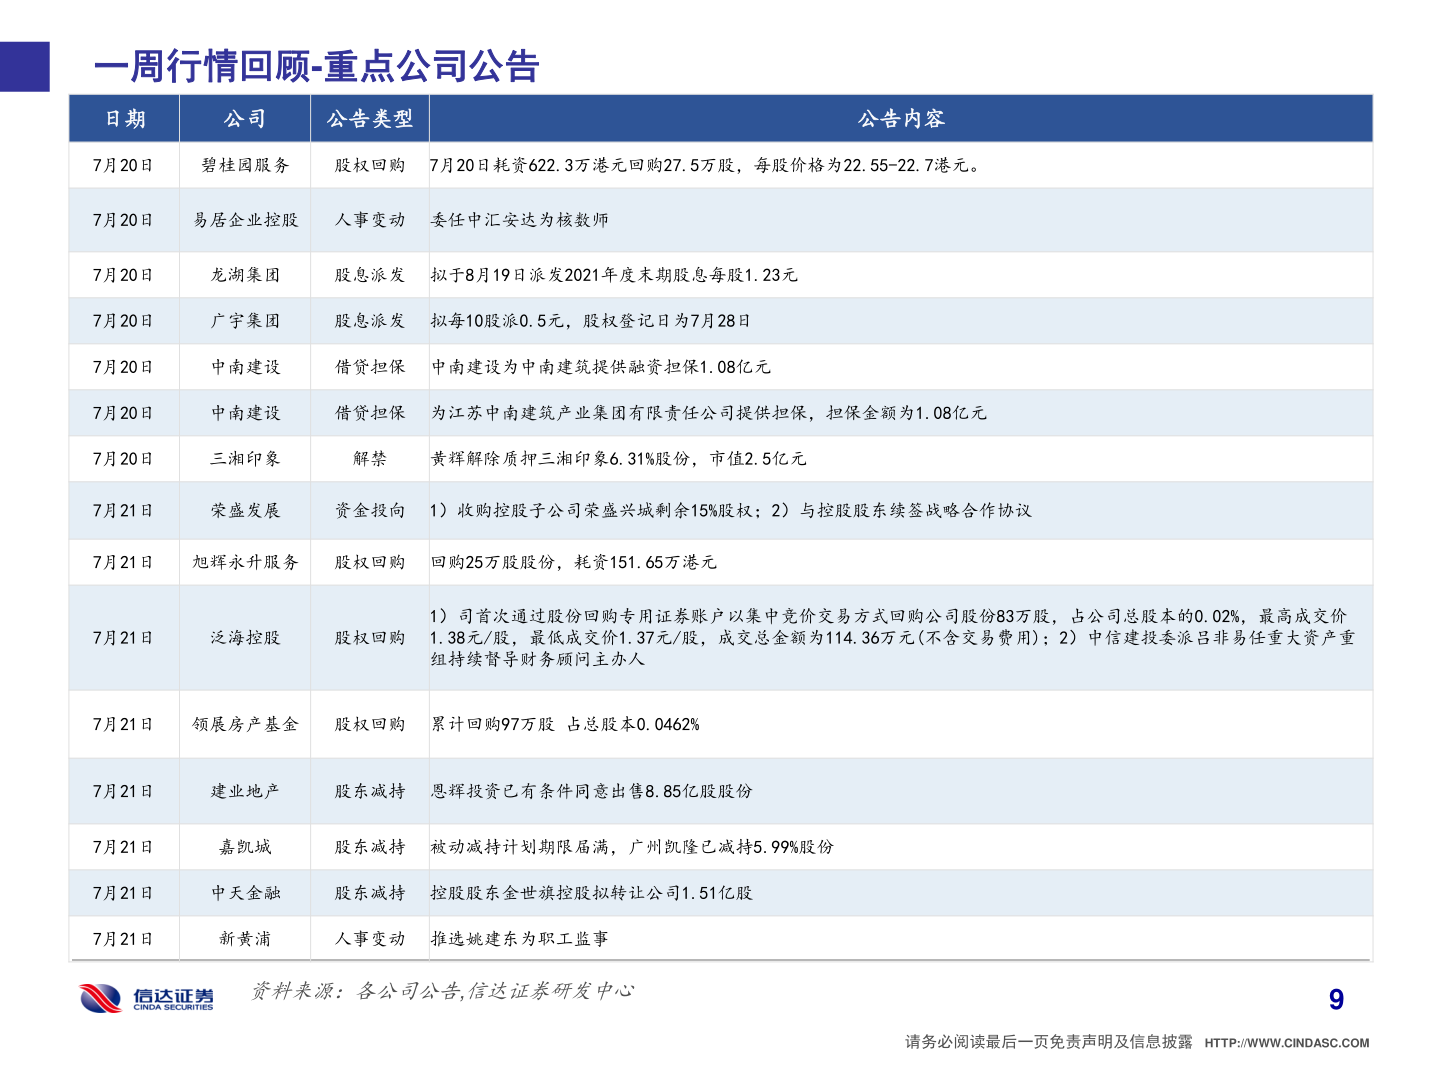Click the 泛海控股 row entry
Viewport: 1440px width, 1080px height.
[x=244, y=636]
